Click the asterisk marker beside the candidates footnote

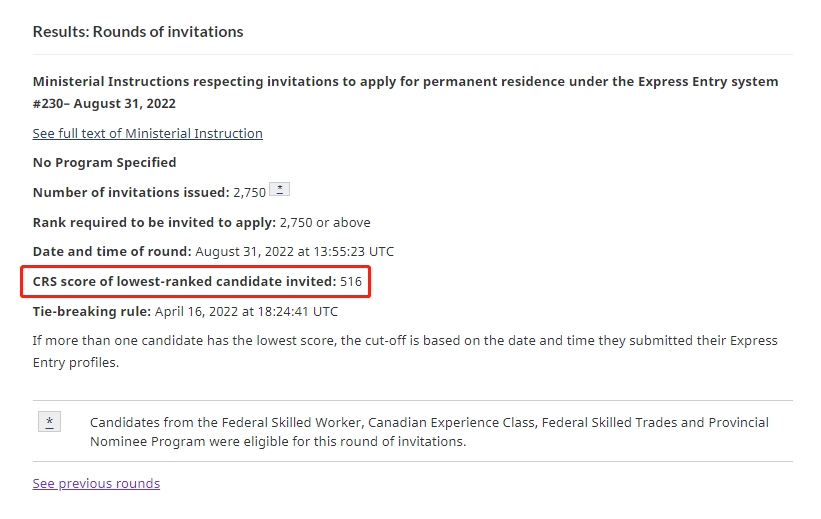pyautogui.click(x=49, y=421)
